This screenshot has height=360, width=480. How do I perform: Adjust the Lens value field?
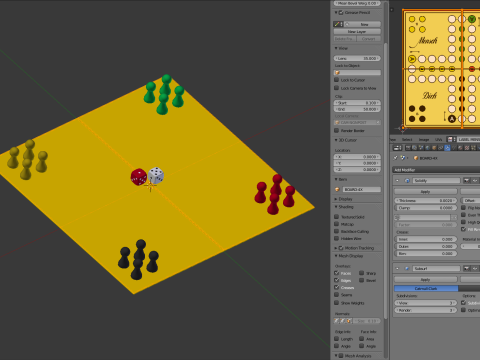(x=357, y=58)
